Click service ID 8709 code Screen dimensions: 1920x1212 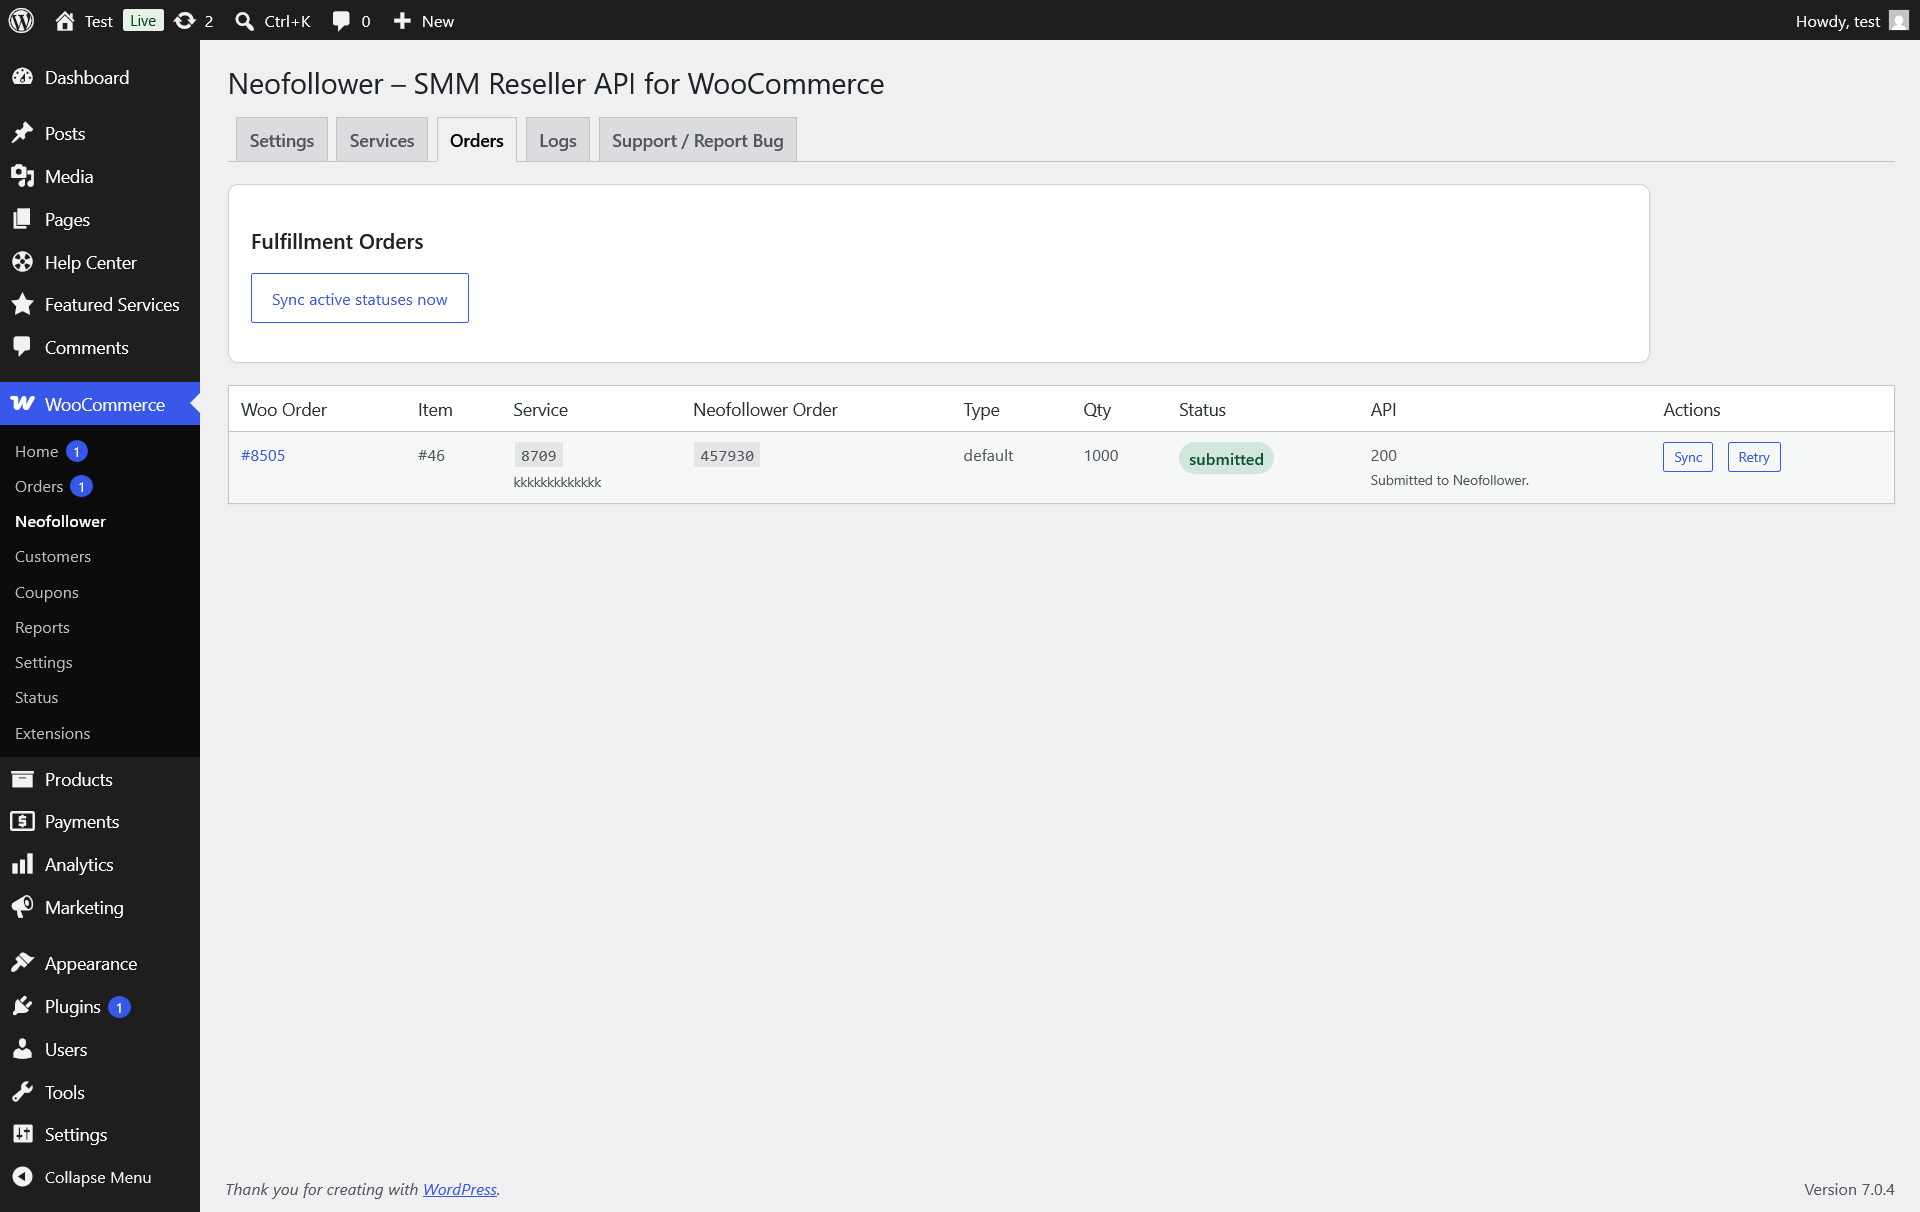click(538, 455)
